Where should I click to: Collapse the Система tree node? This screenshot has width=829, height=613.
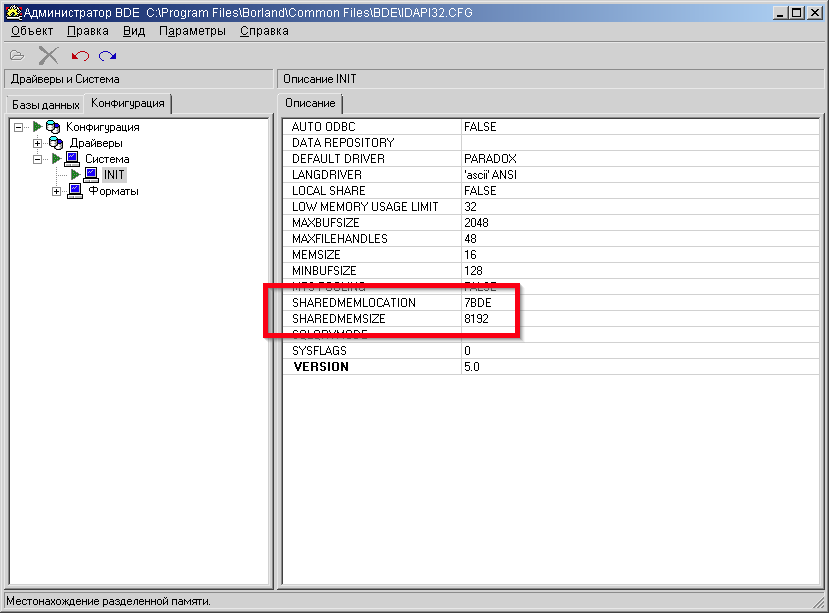38,159
